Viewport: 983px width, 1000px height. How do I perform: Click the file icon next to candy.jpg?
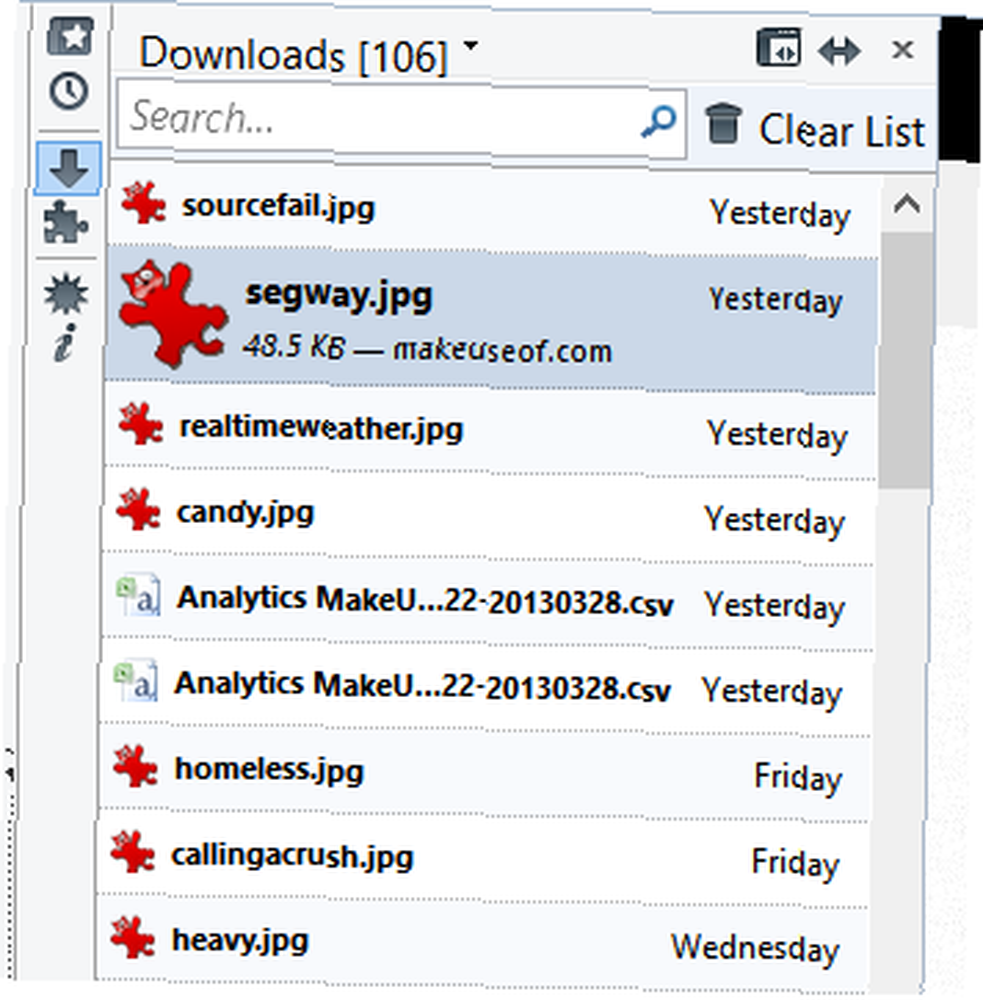138,509
